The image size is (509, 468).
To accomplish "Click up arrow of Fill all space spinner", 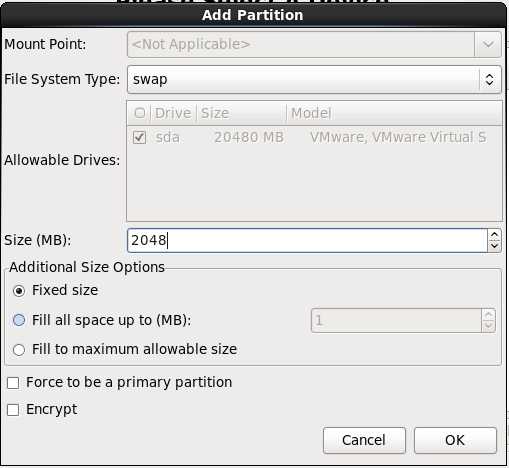I will click(x=489, y=315).
